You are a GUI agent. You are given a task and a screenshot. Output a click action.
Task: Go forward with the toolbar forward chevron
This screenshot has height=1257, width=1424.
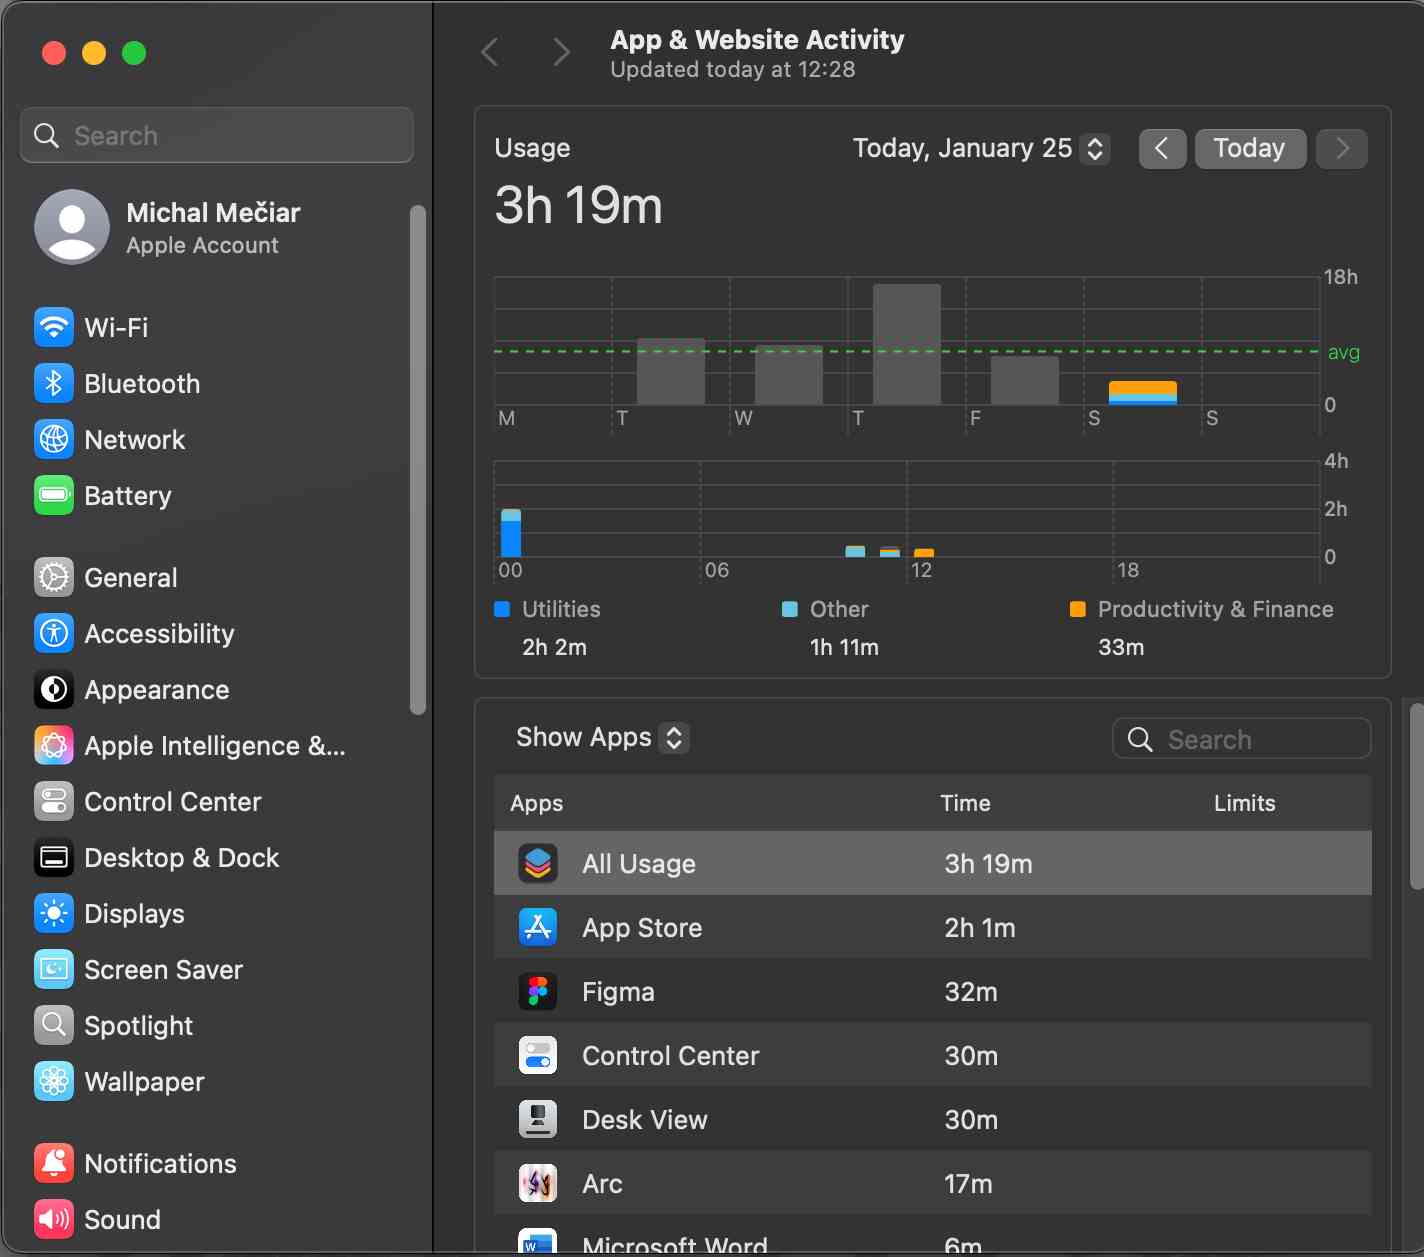point(562,52)
